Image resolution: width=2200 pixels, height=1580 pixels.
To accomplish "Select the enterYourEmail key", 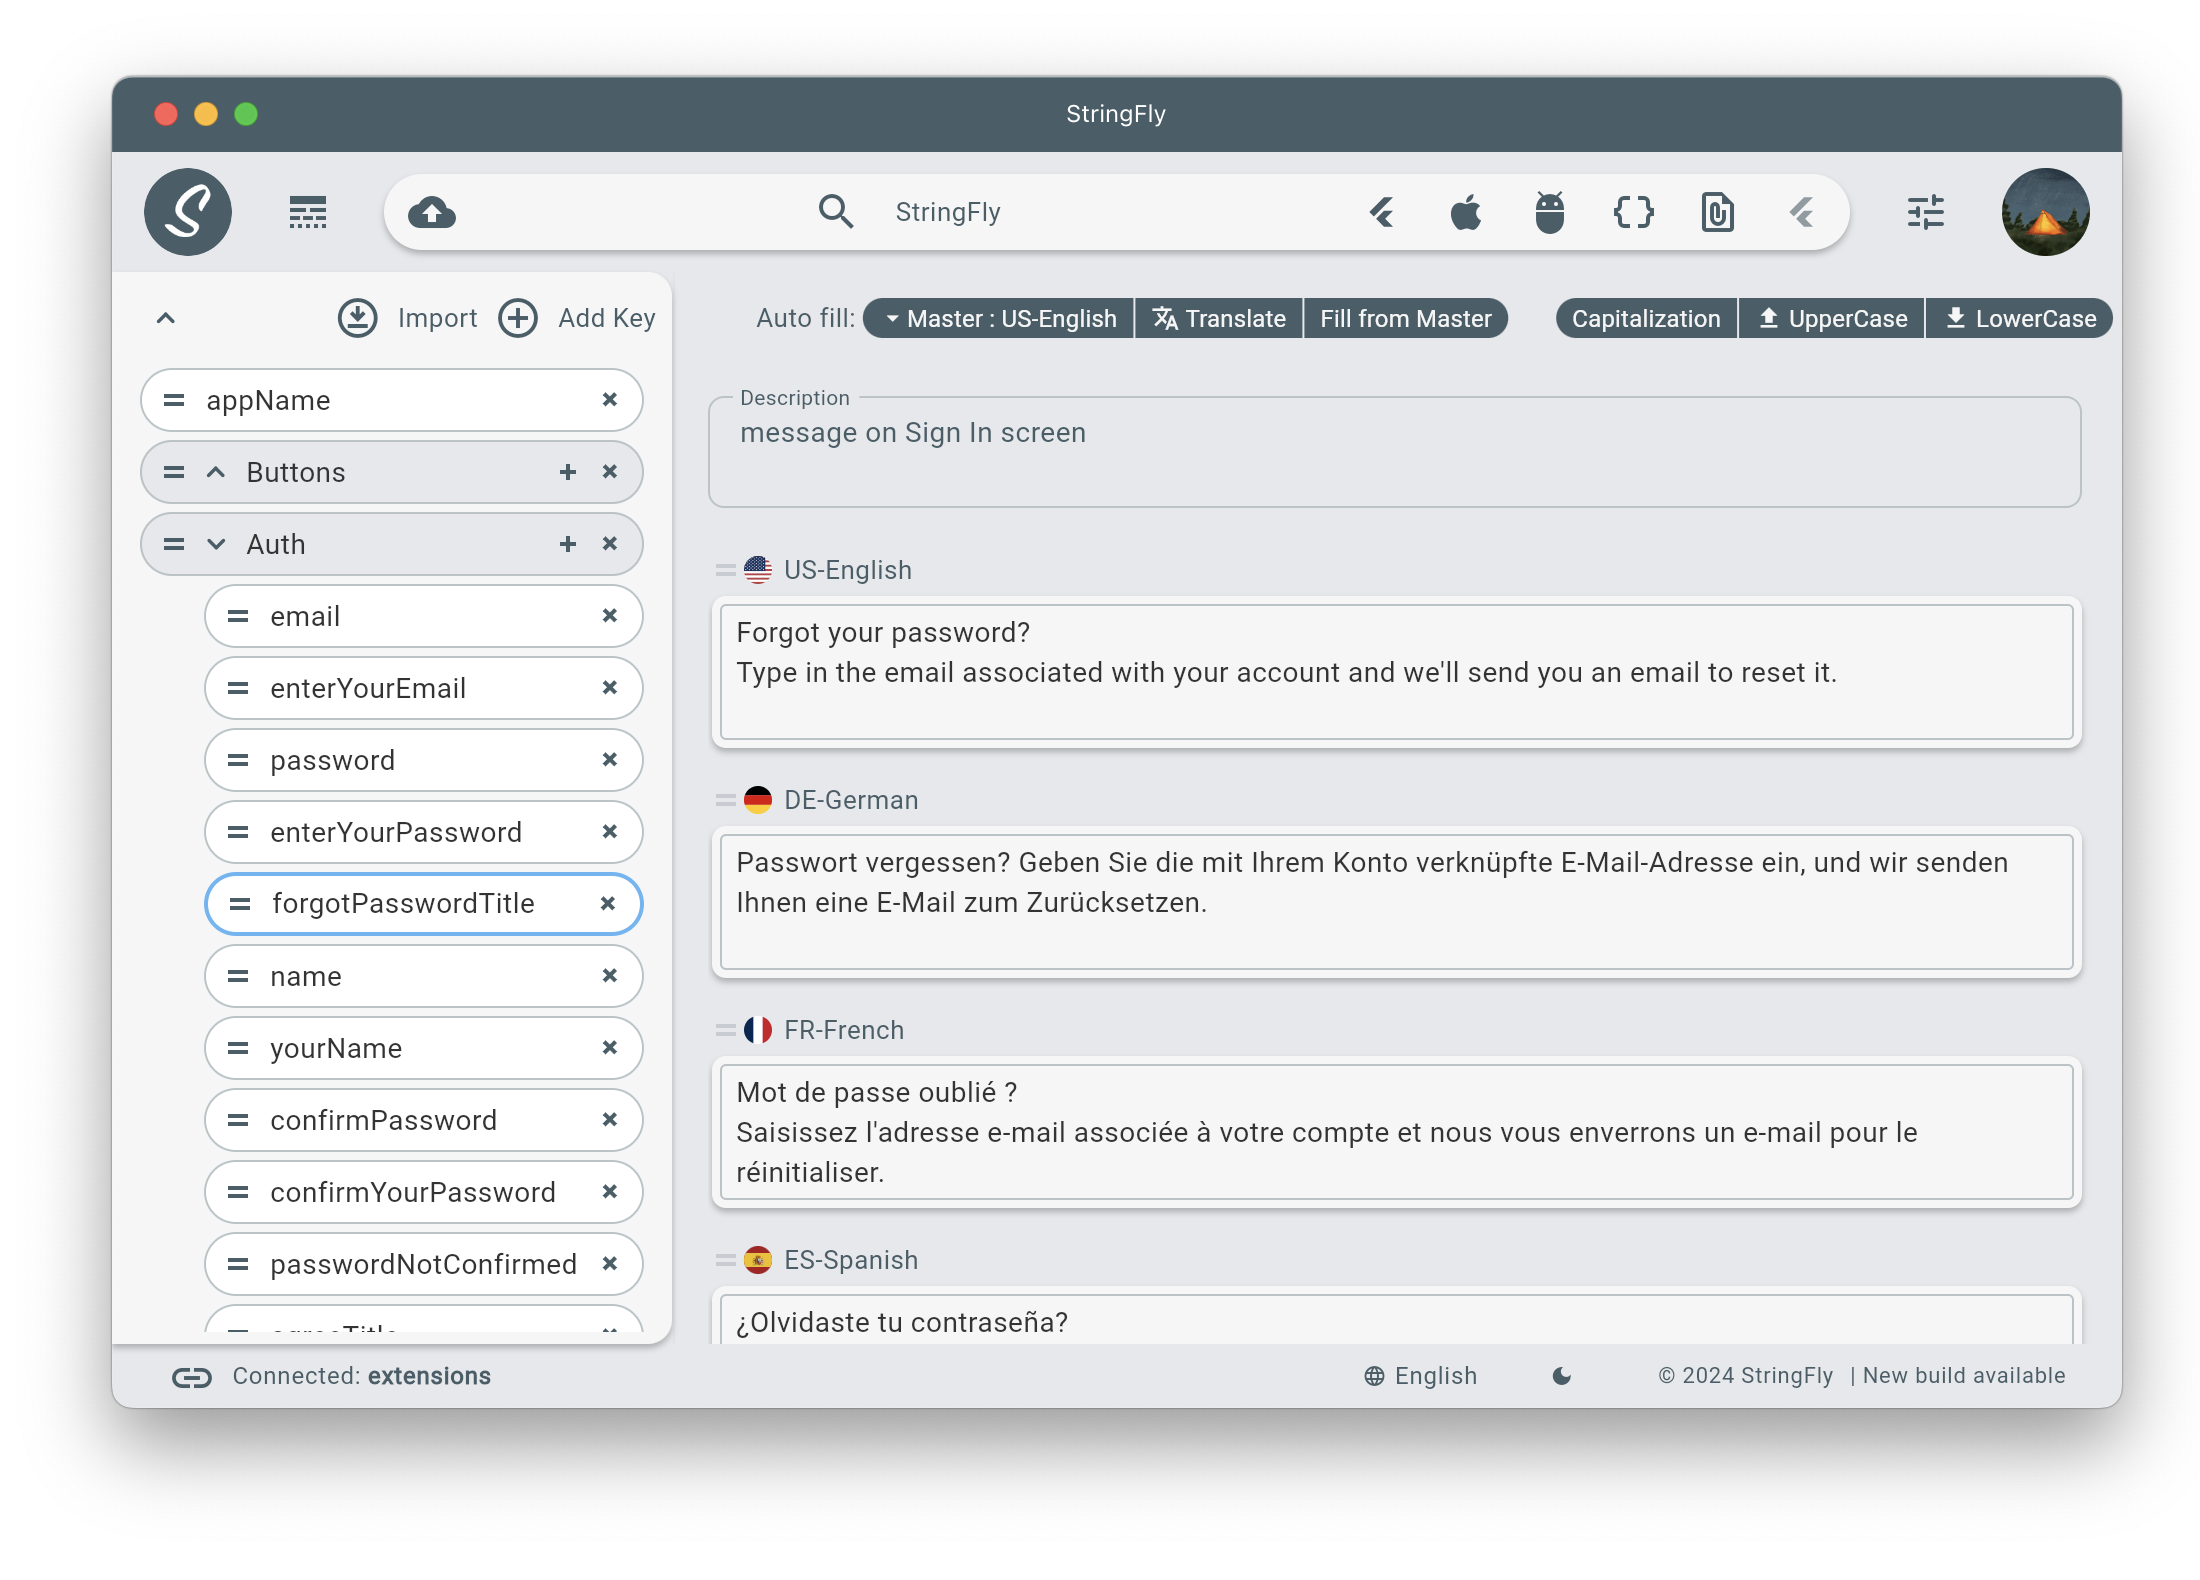I will point(424,688).
